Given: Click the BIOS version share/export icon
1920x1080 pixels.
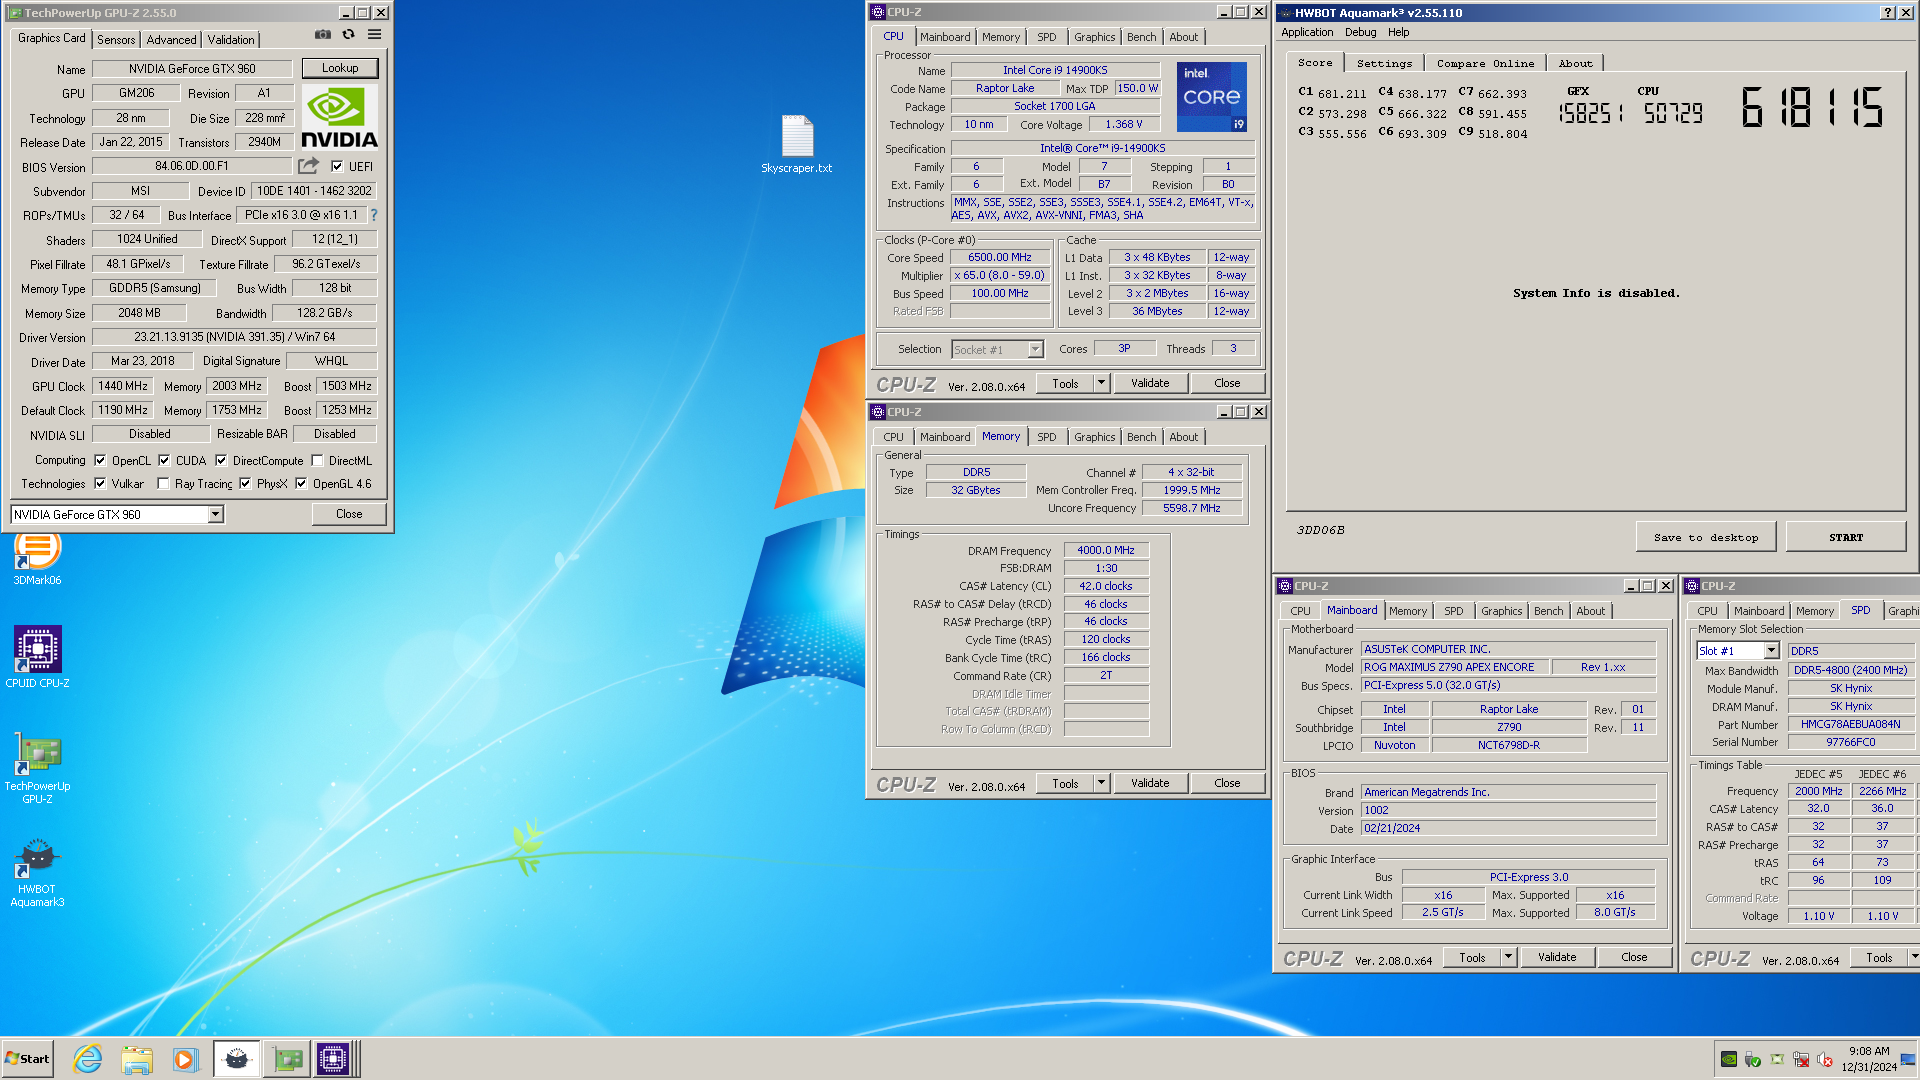Looking at the screenshot, I should tap(308, 166).
